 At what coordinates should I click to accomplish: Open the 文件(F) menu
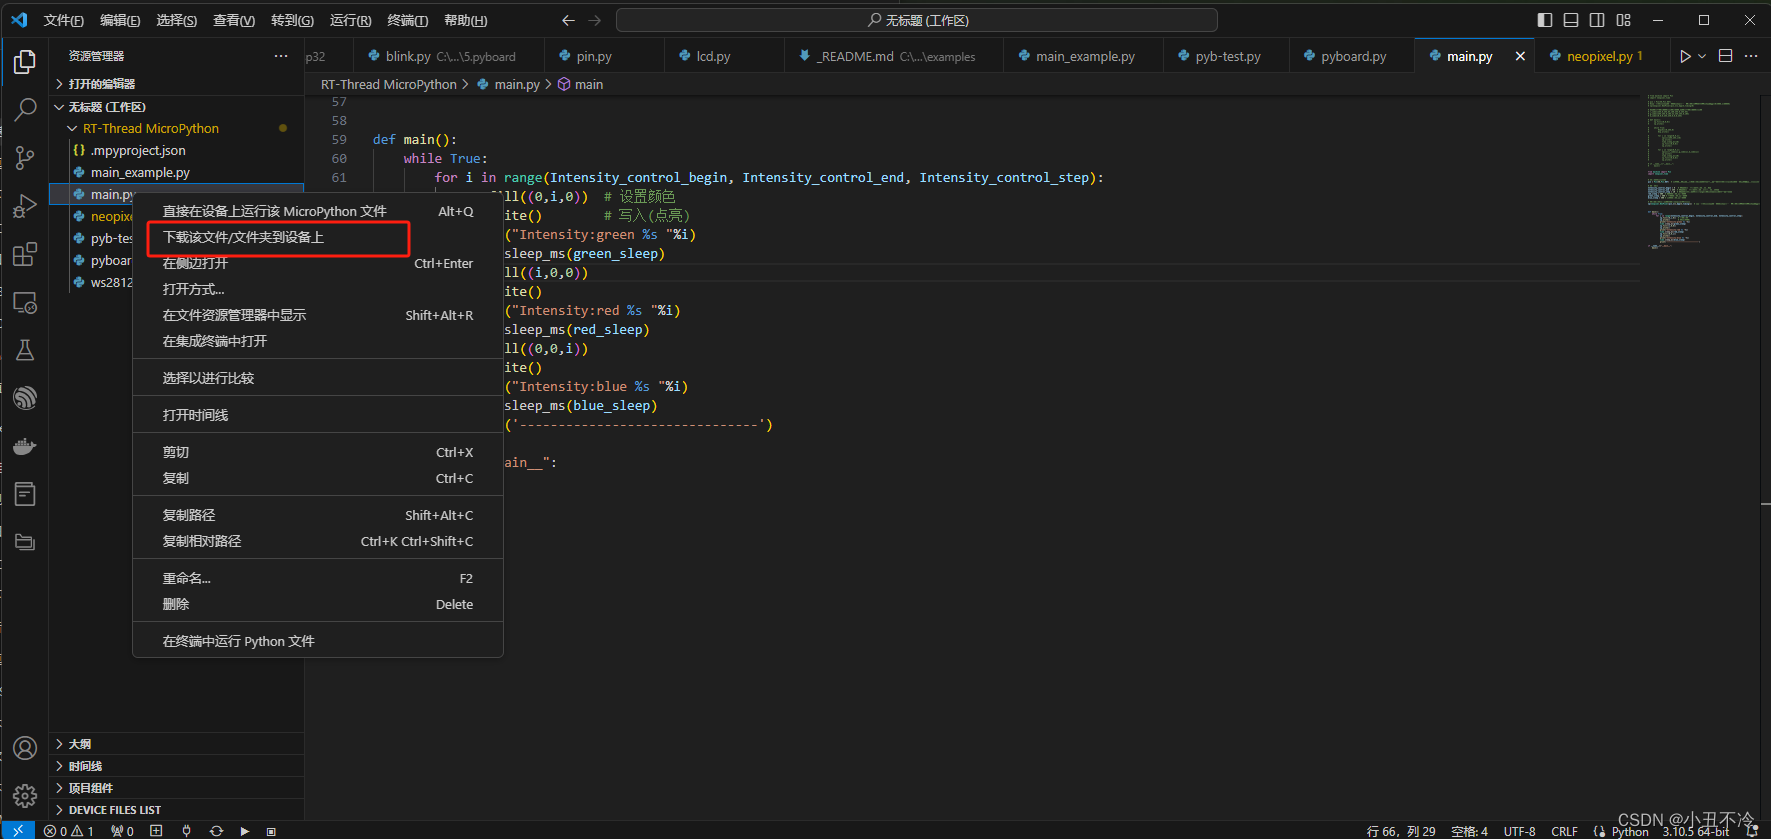point(64,20)
